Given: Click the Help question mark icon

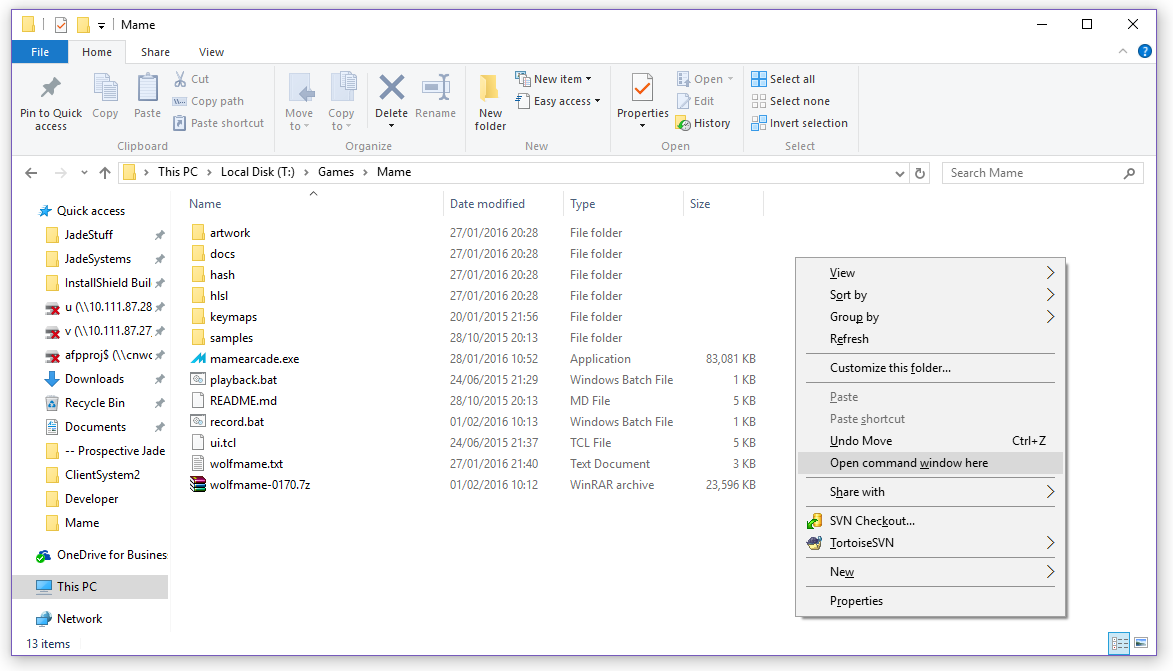Looking at the screenshot, I should pos(1145,51).
